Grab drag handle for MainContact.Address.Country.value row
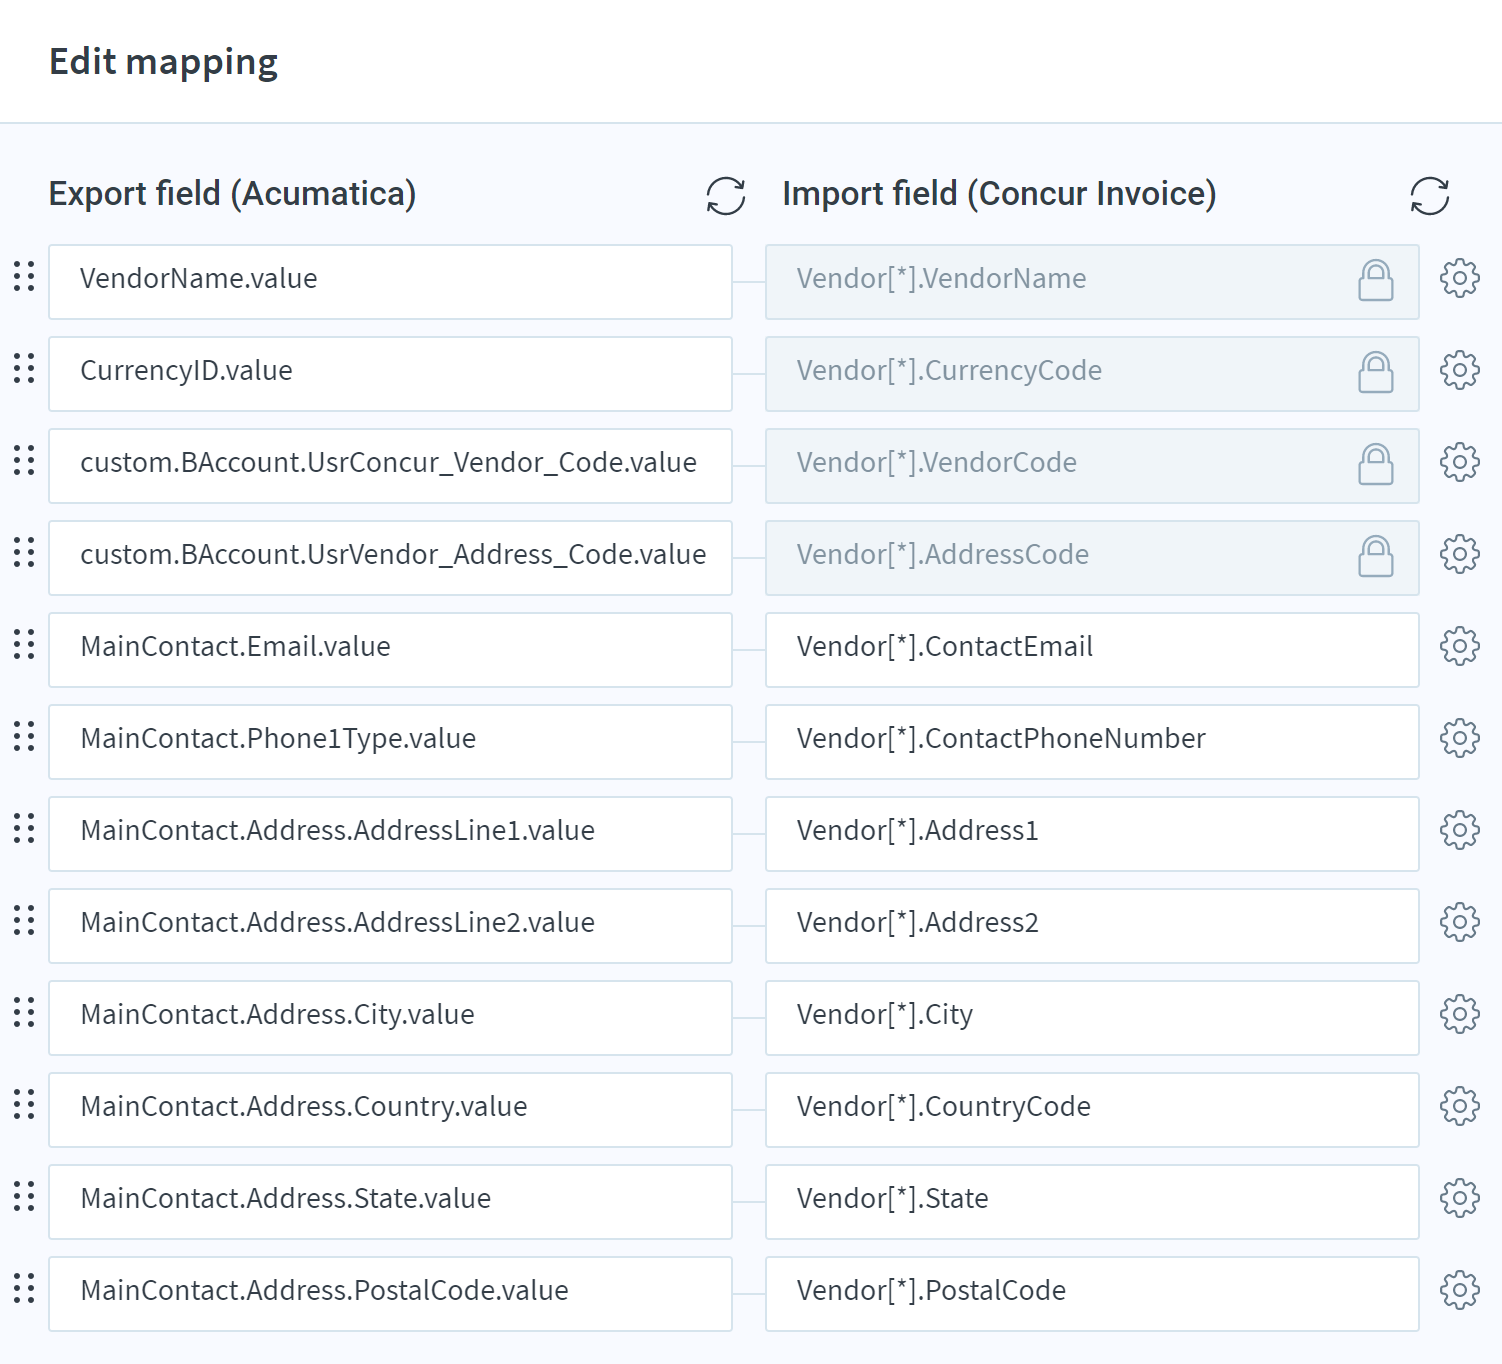1502x1364 pixels. point(24,1104)
